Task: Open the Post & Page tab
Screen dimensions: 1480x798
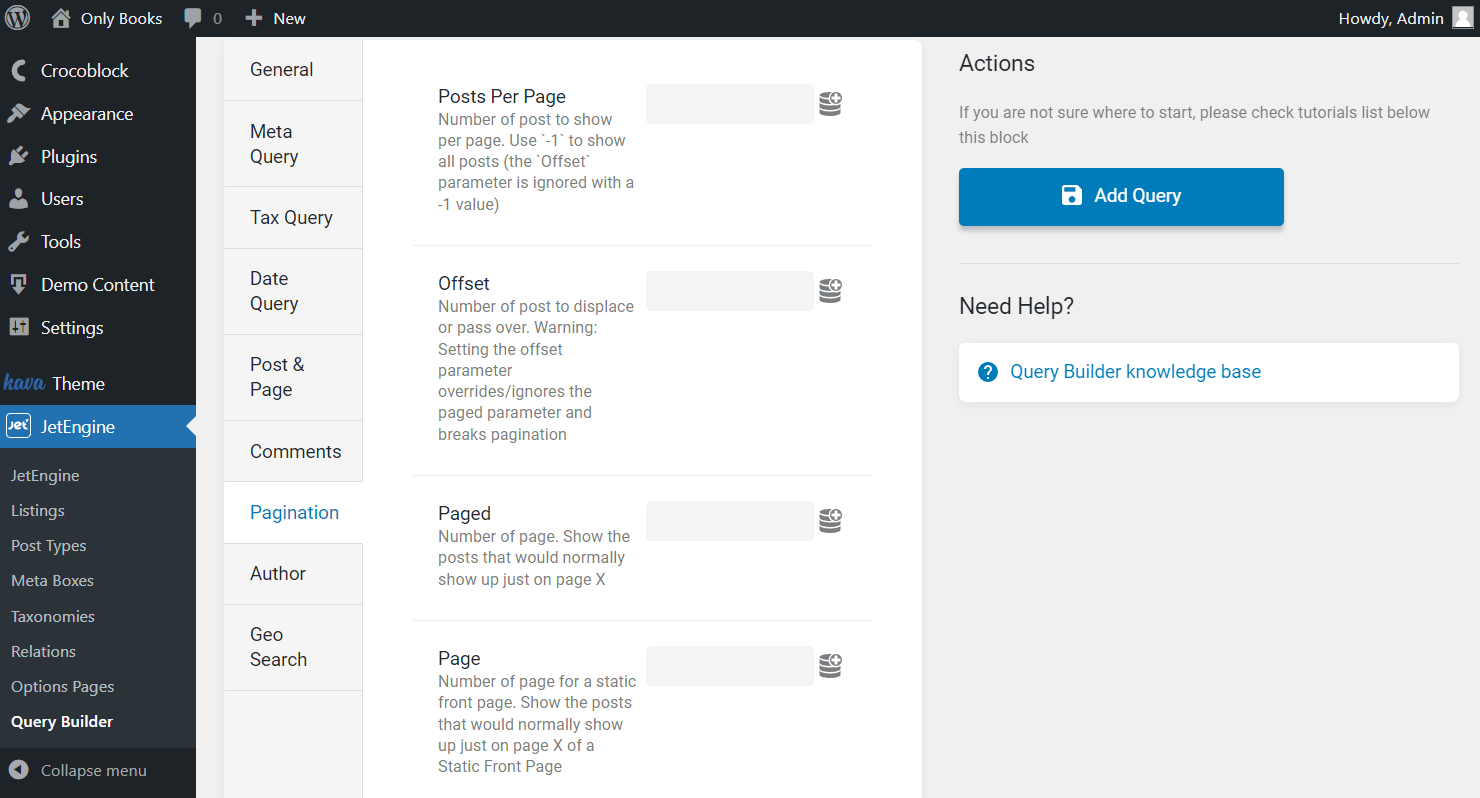Action: (293, 377)
